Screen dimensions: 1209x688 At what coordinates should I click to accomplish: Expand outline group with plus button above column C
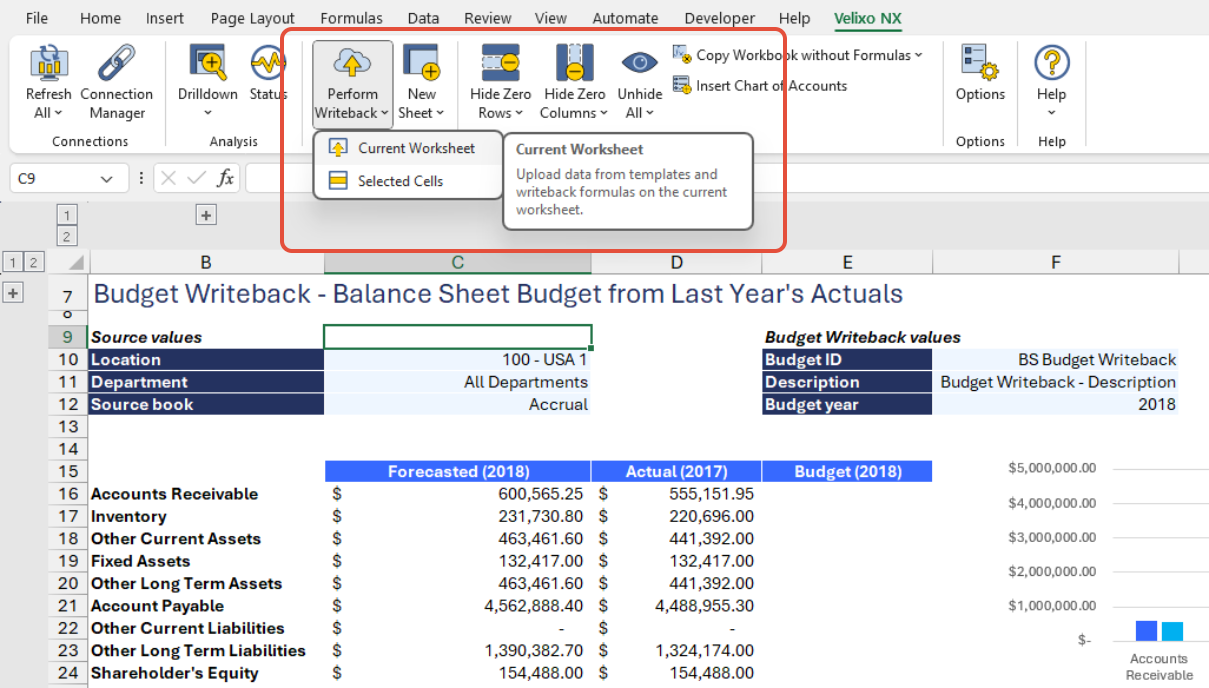pos(206,215)
